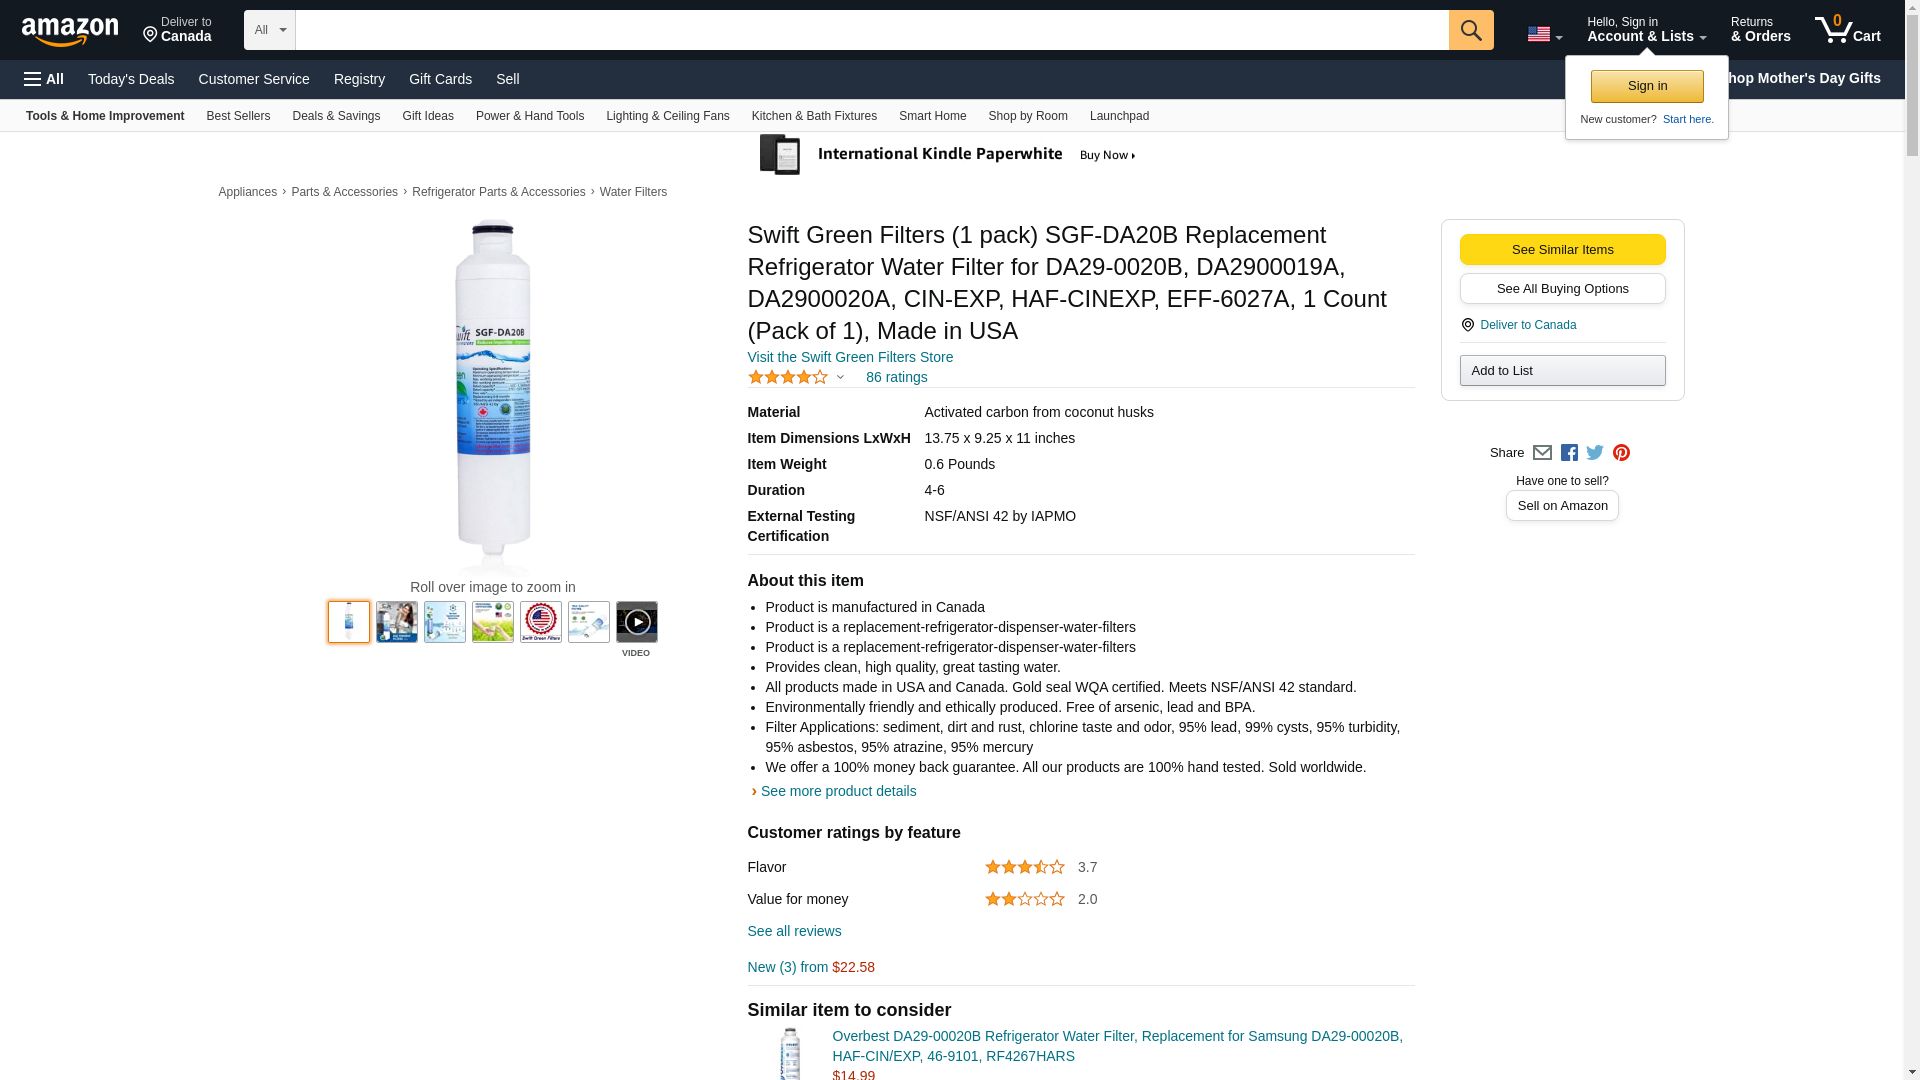Open the shopping cart icon

click(x=1846, y=30)
